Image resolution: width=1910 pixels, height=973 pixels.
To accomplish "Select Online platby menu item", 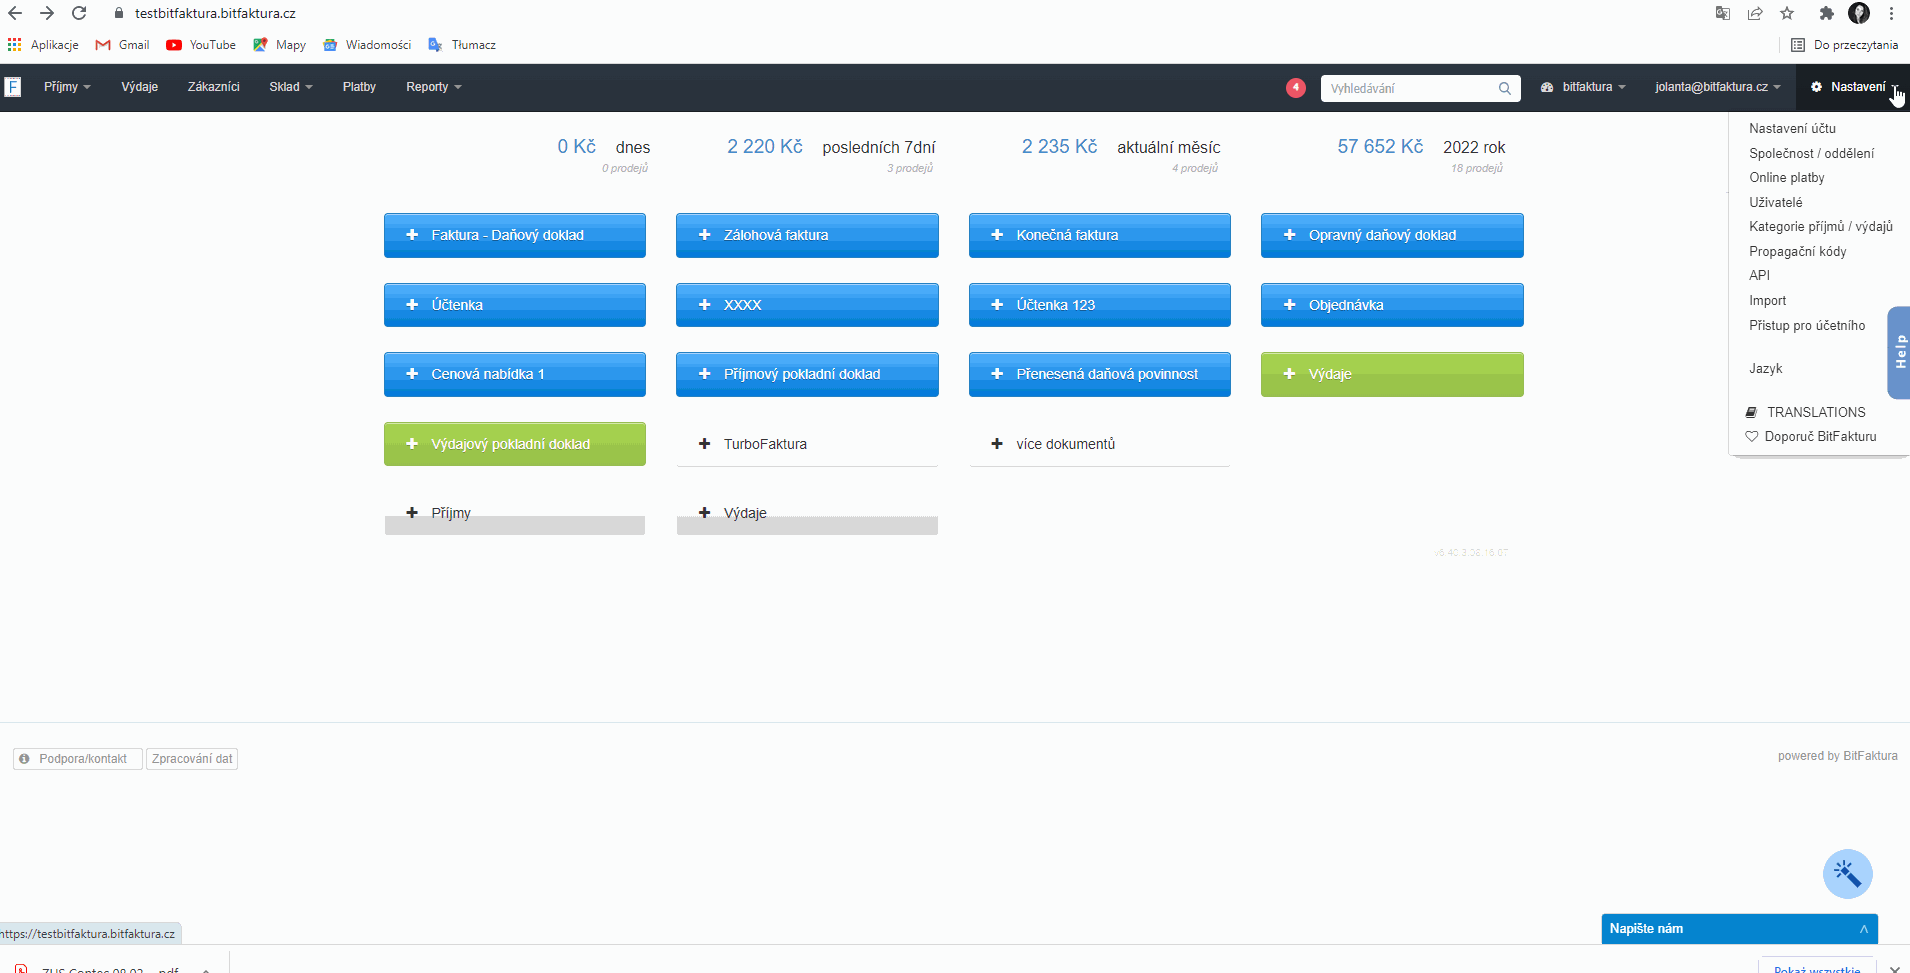I will pyautogui.click(x=1787, y=178).
